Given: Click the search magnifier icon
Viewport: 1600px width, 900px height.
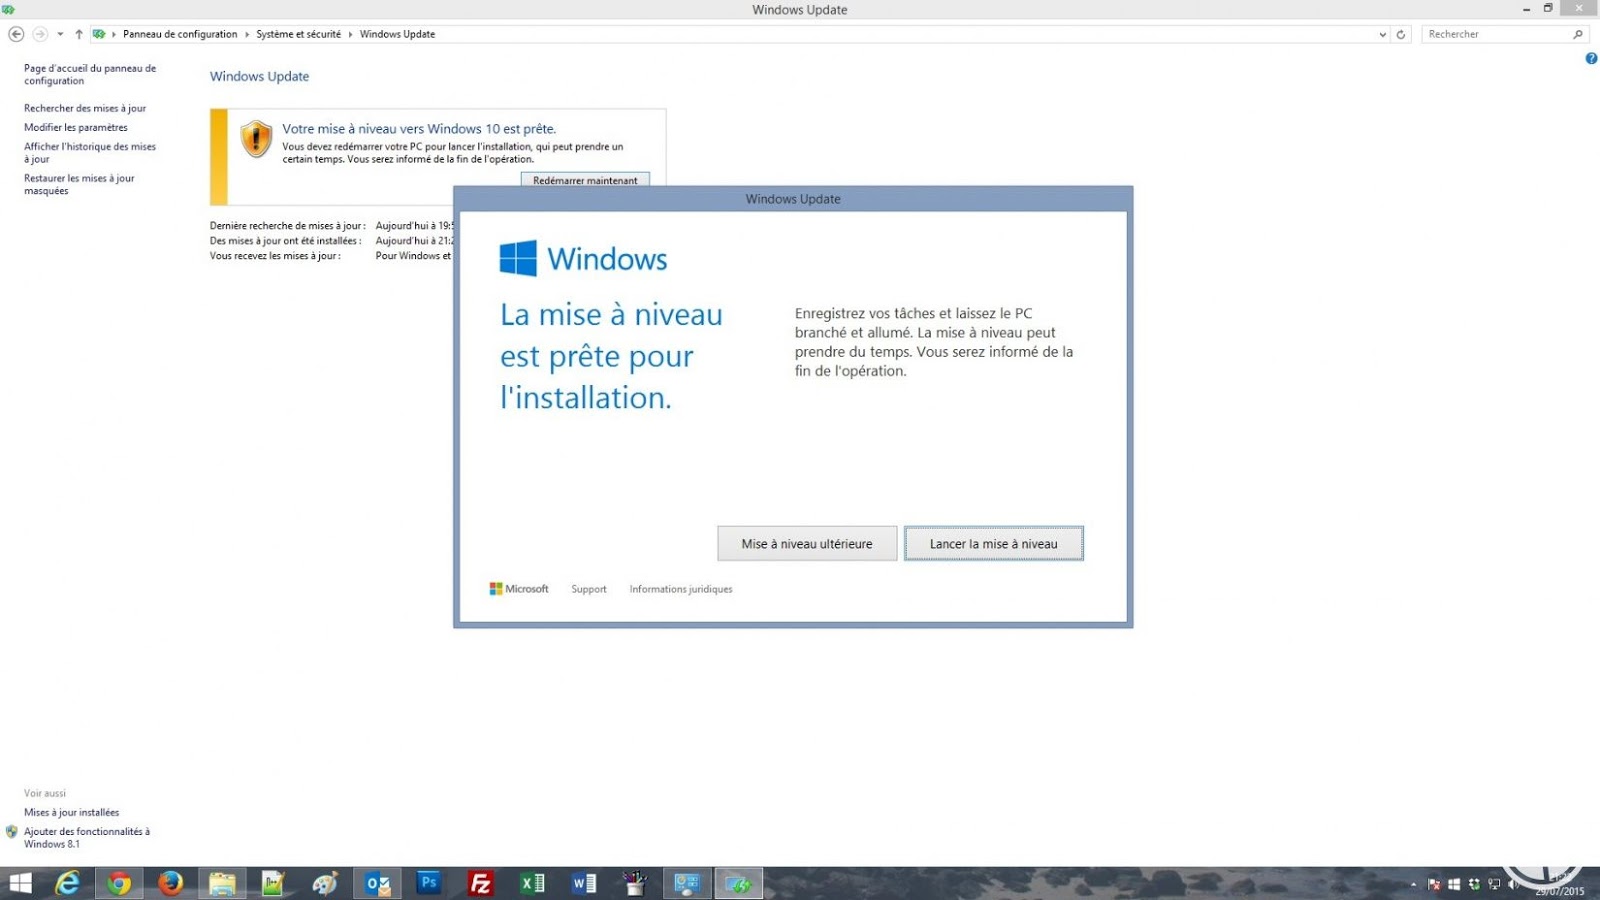Looking at the screenshot, I should [x=1578, y=34].
